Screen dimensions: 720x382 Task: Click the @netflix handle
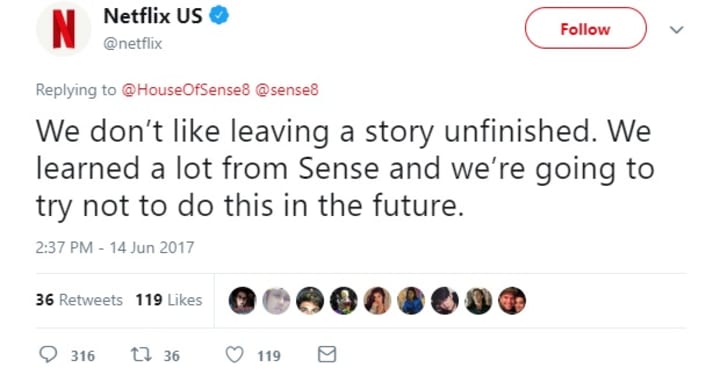click(x=133, y=44)
